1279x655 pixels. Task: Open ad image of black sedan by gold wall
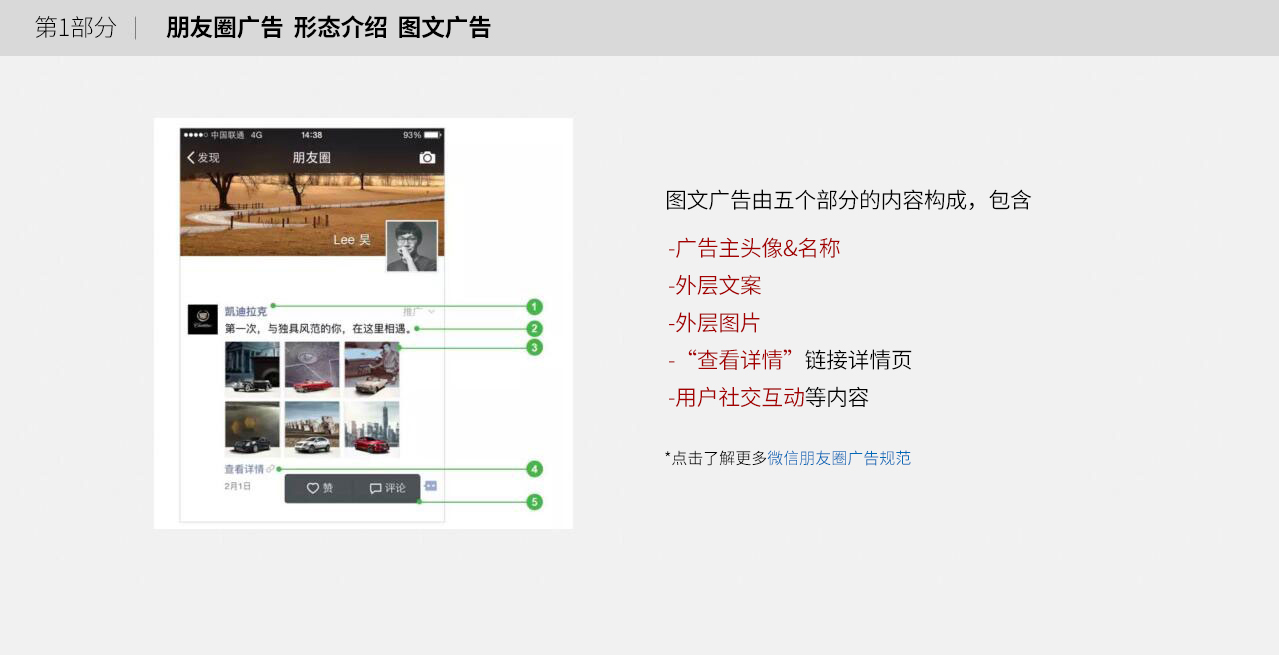click(252, 430)
